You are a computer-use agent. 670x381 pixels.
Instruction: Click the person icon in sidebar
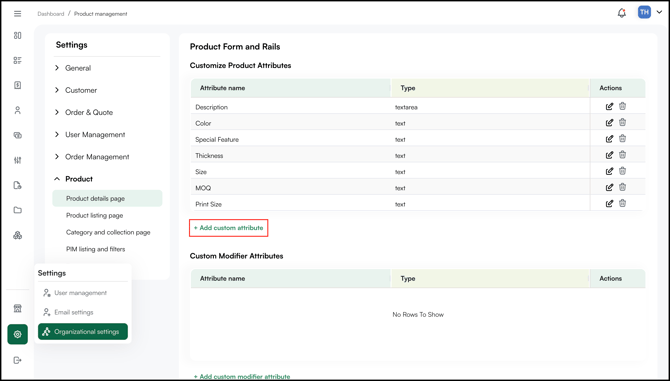point(18,110)
